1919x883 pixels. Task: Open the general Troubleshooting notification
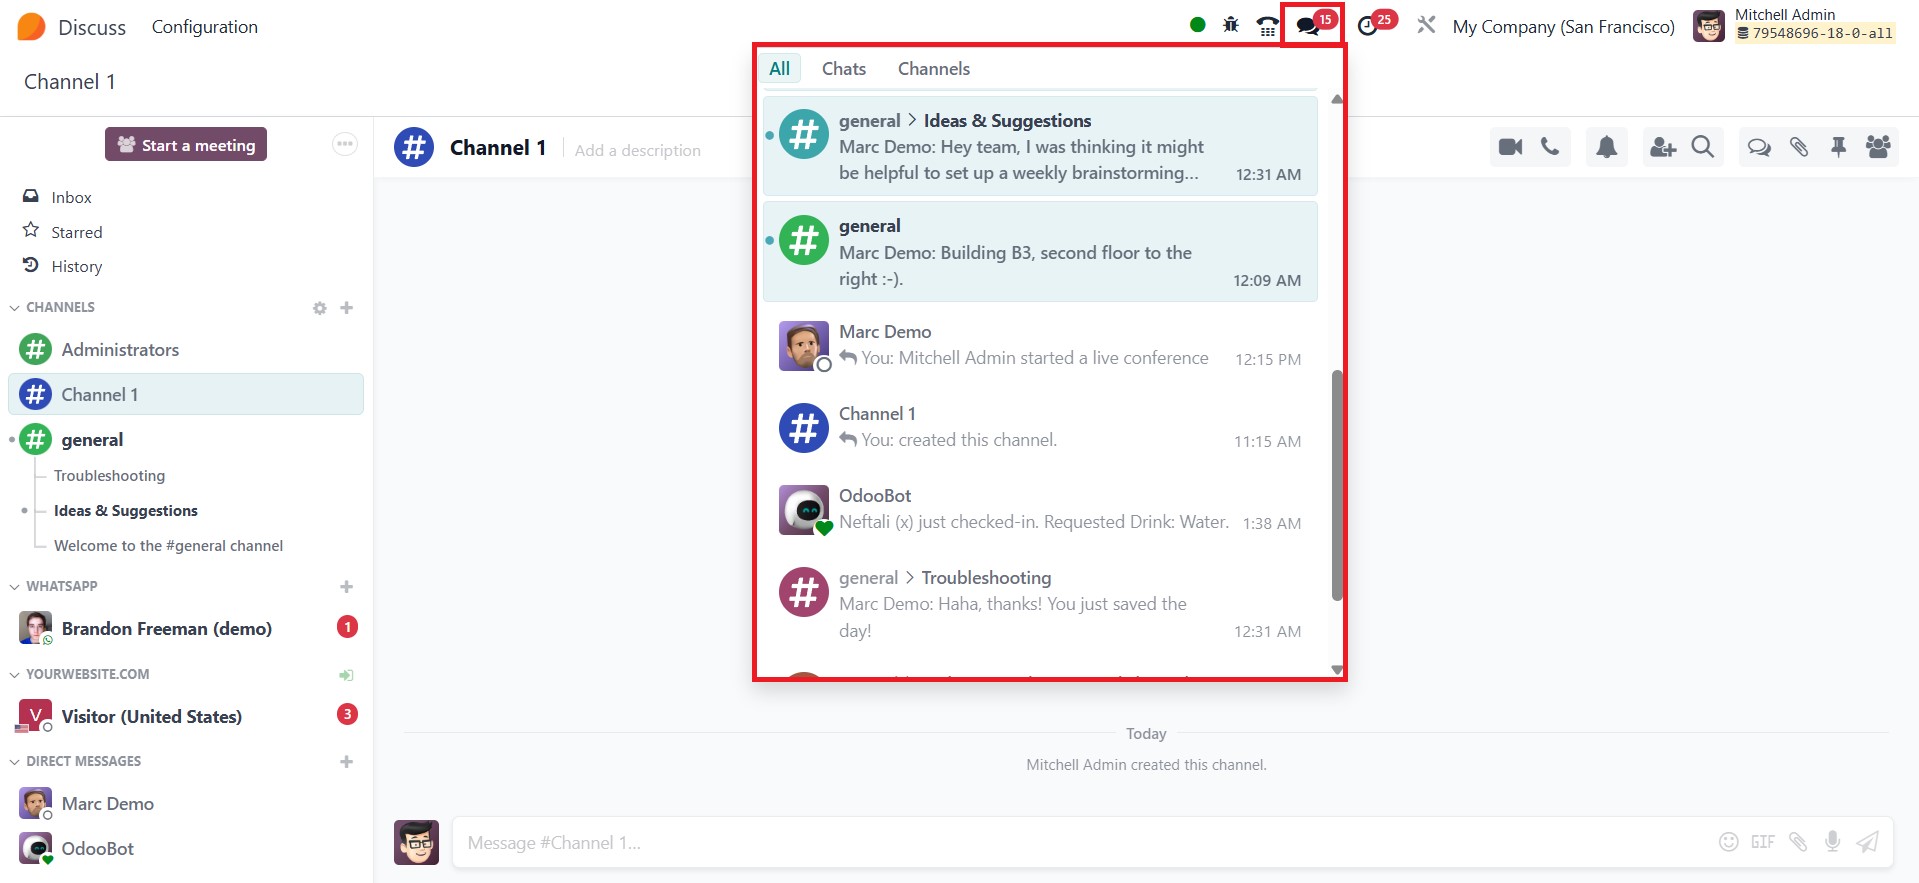click(1040, 604)
